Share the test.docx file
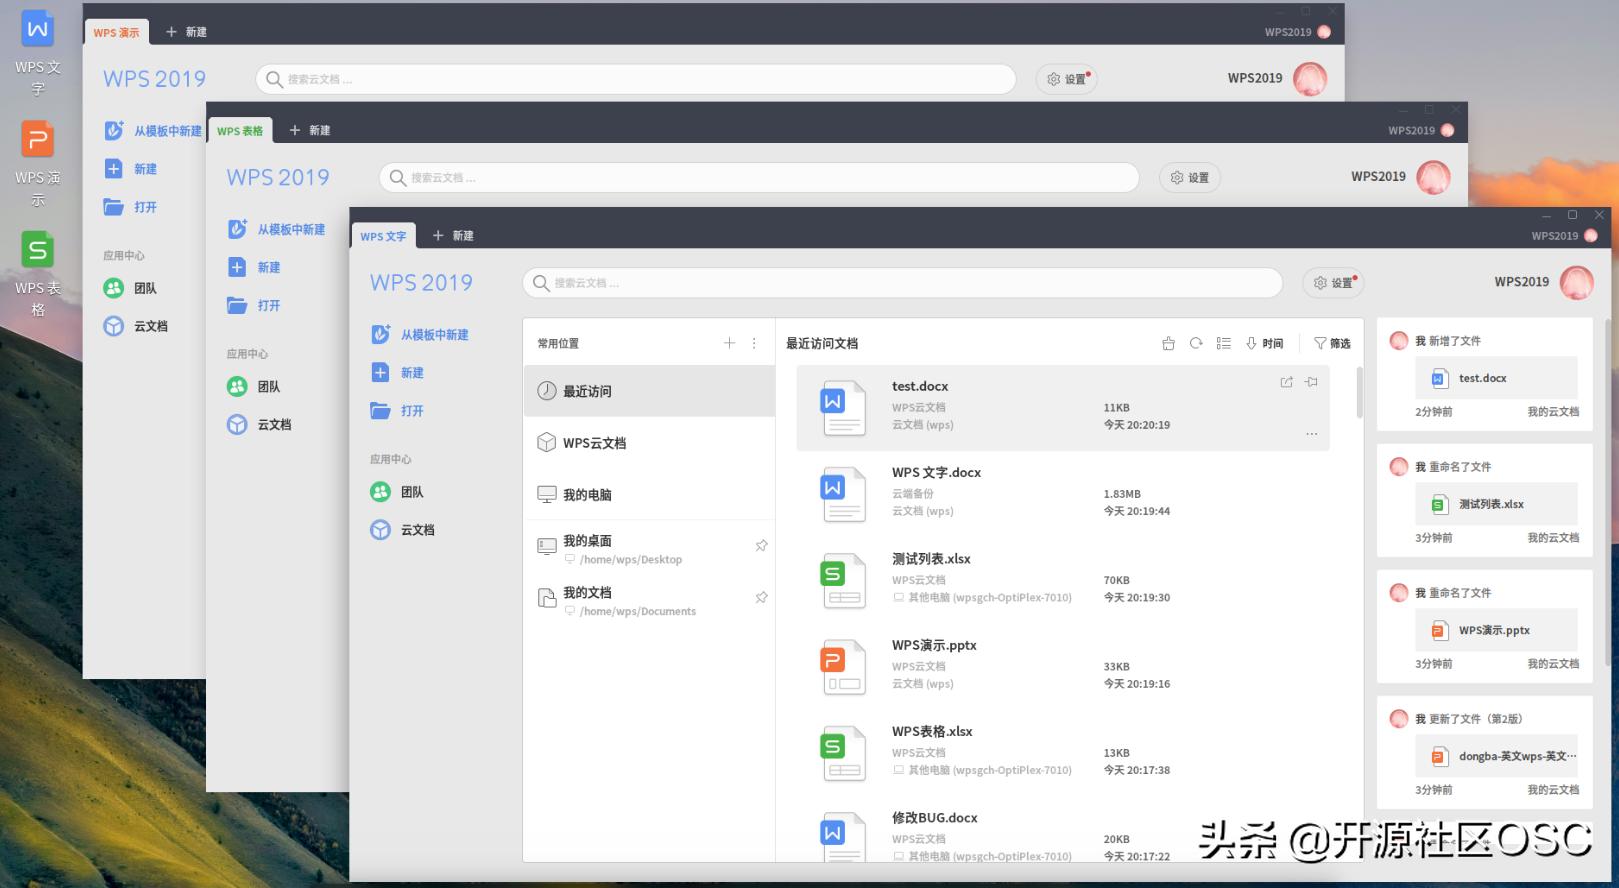Image resolution: width=1619 pixels, height=888 pixels. tap(1286, 382)
